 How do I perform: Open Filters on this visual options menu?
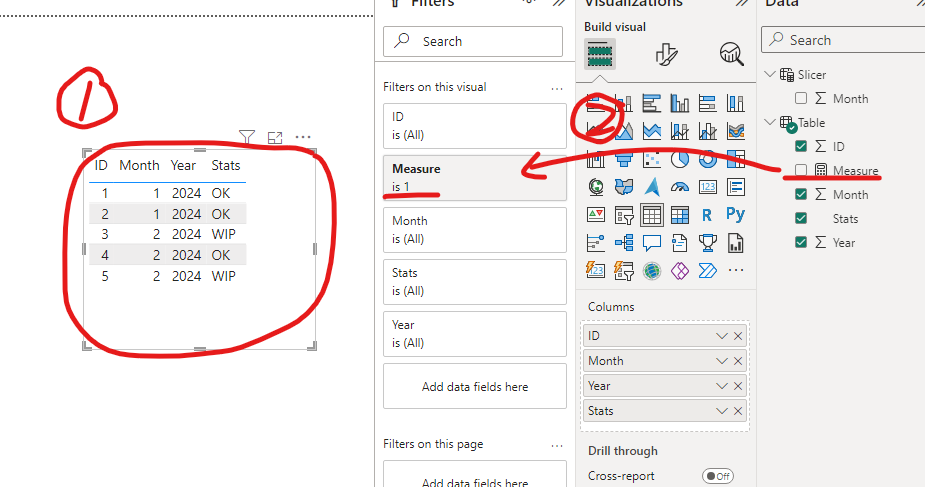pos(557,88)
